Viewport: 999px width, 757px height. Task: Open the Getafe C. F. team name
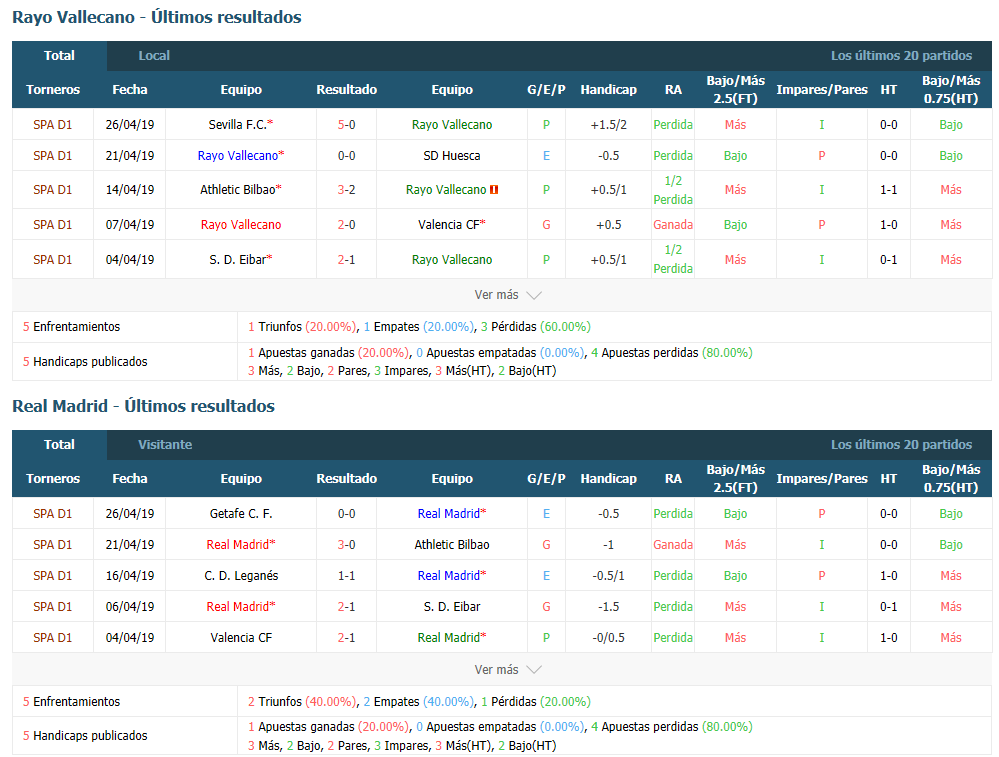point(241,514)
